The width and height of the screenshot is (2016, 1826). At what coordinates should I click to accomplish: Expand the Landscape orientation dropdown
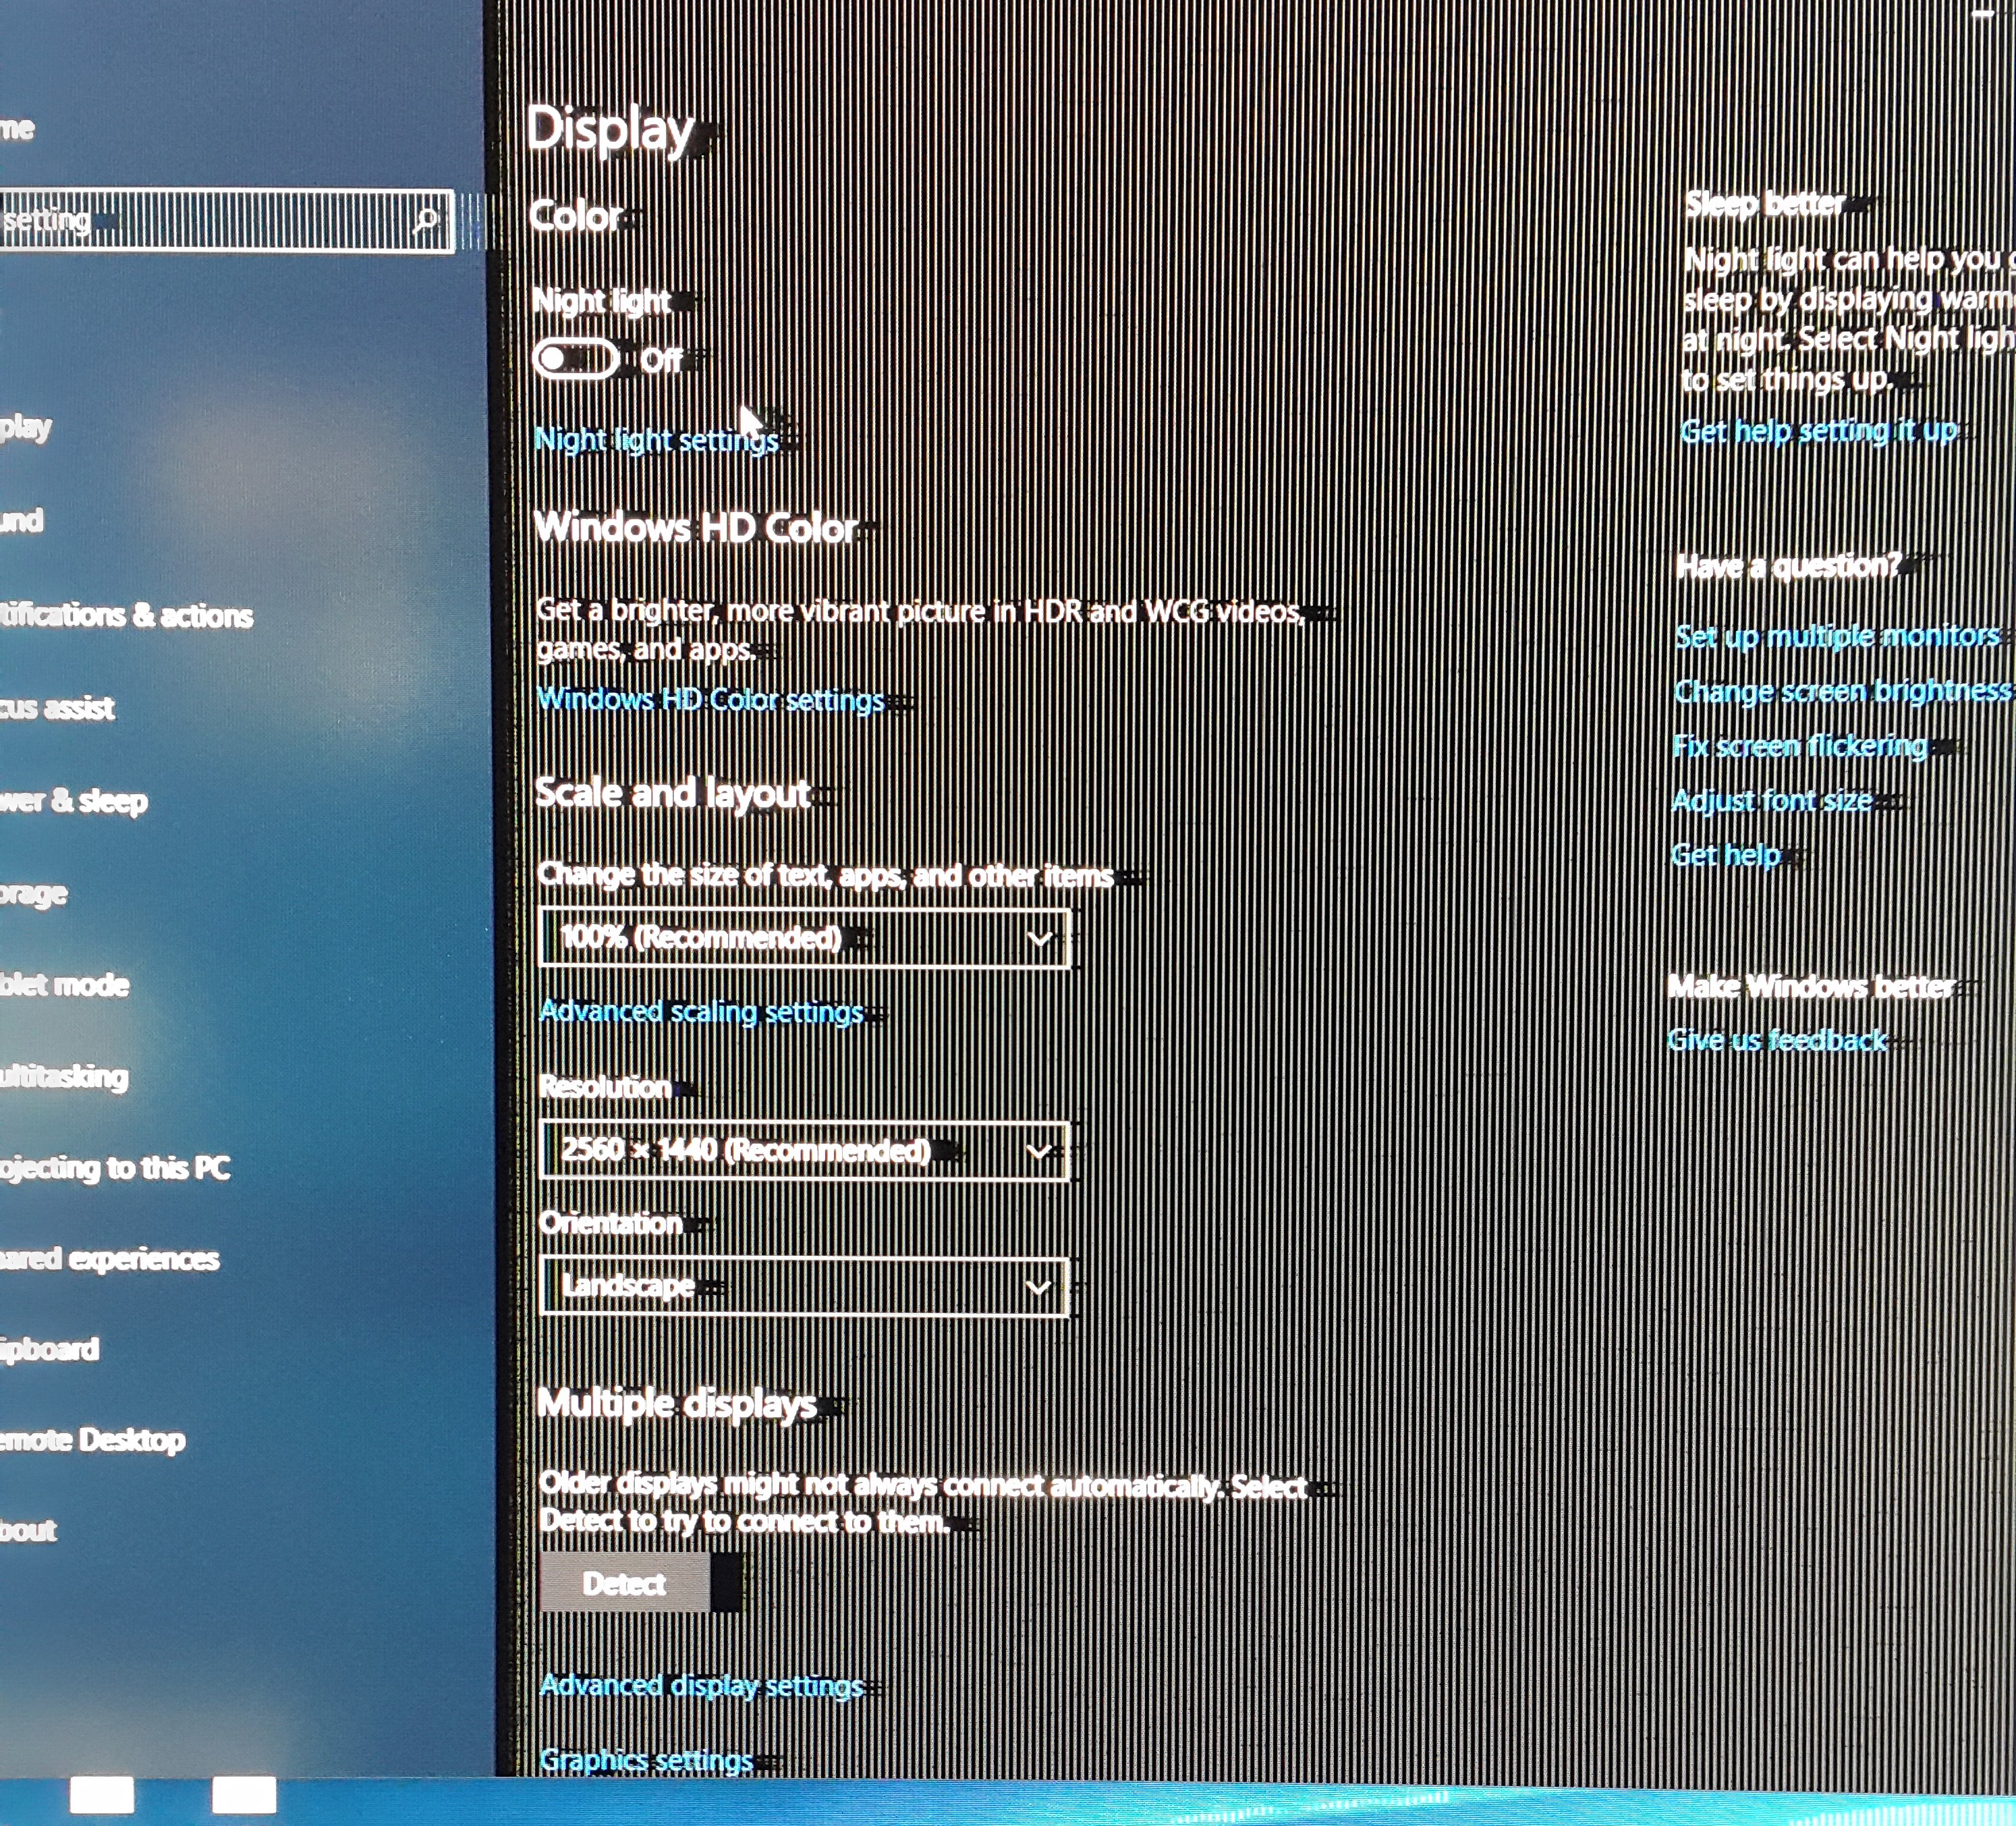pyautogui.click(x=804, y=1286)
